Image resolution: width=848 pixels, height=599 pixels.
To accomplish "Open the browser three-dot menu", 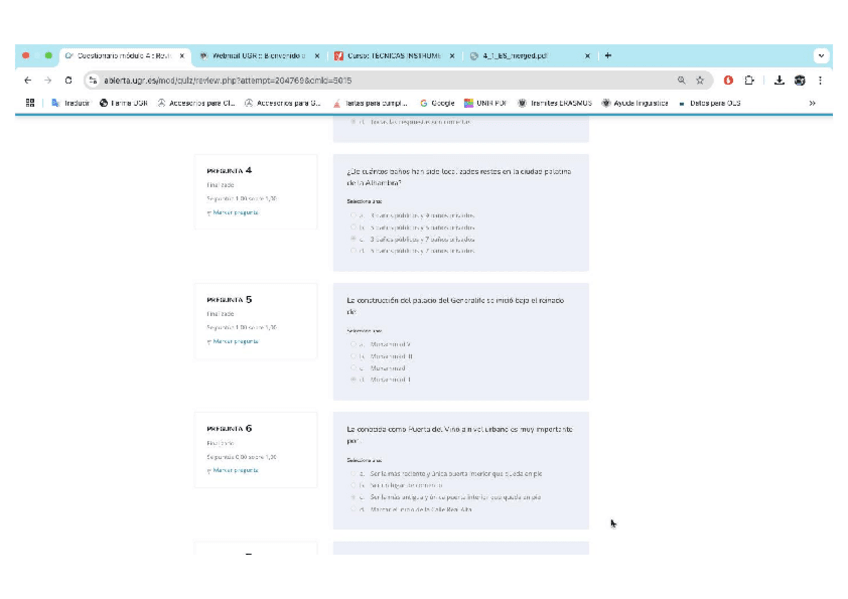I will click(x=820, y=80).
